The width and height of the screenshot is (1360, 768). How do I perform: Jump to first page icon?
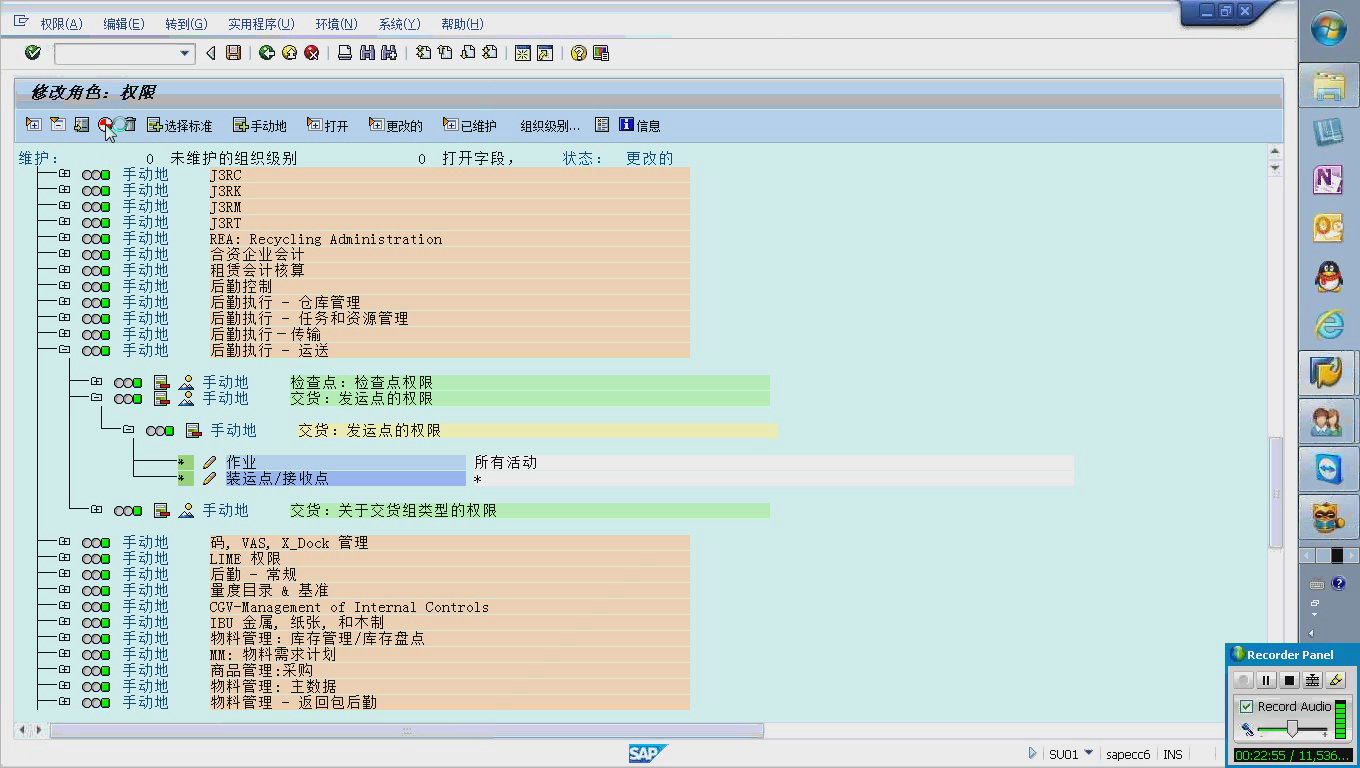423,53
